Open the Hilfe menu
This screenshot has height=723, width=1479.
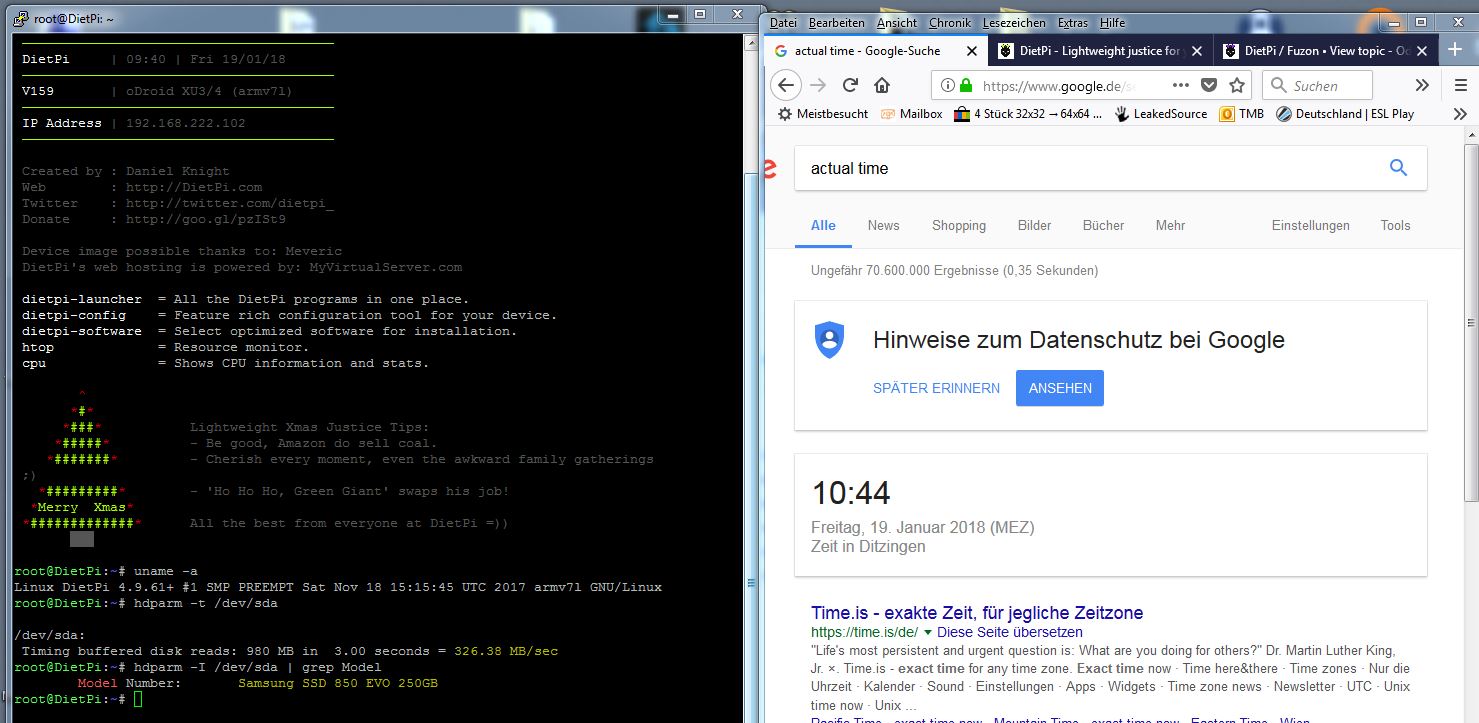tap(1112, 23)
